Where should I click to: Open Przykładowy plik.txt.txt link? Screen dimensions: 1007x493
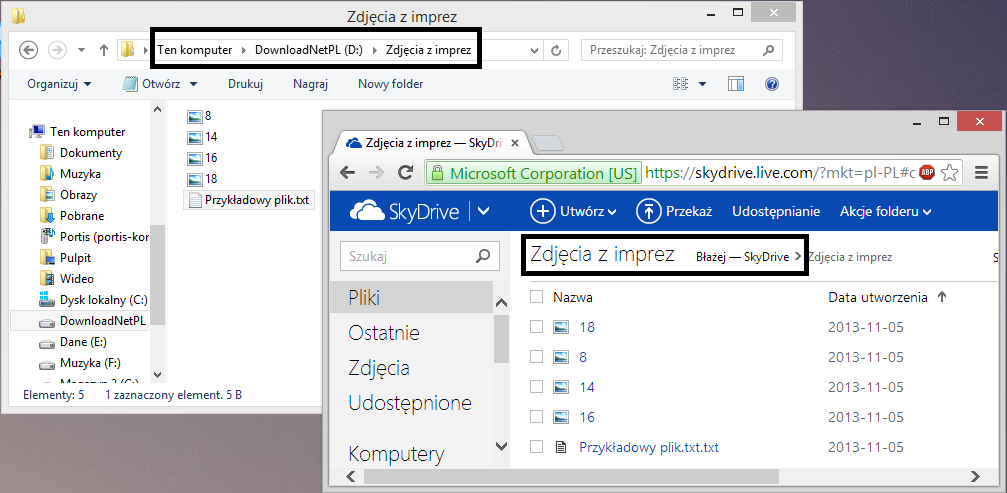pos(649,447)
